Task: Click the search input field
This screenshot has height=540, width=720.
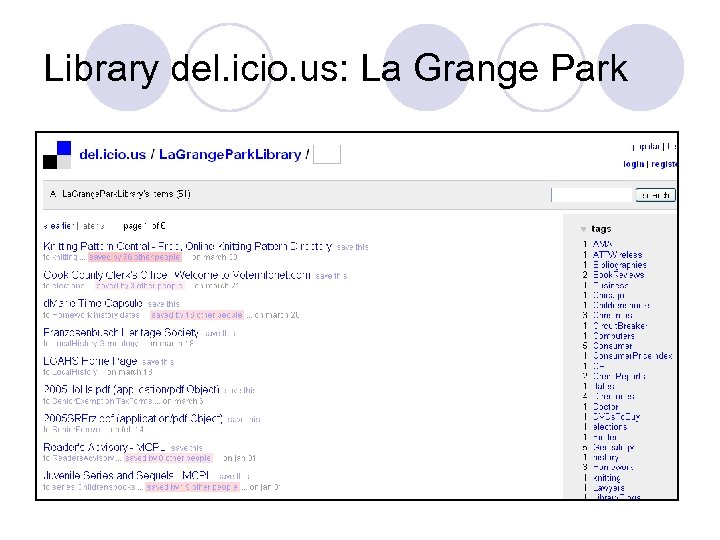Action: [x=591, y=195]
